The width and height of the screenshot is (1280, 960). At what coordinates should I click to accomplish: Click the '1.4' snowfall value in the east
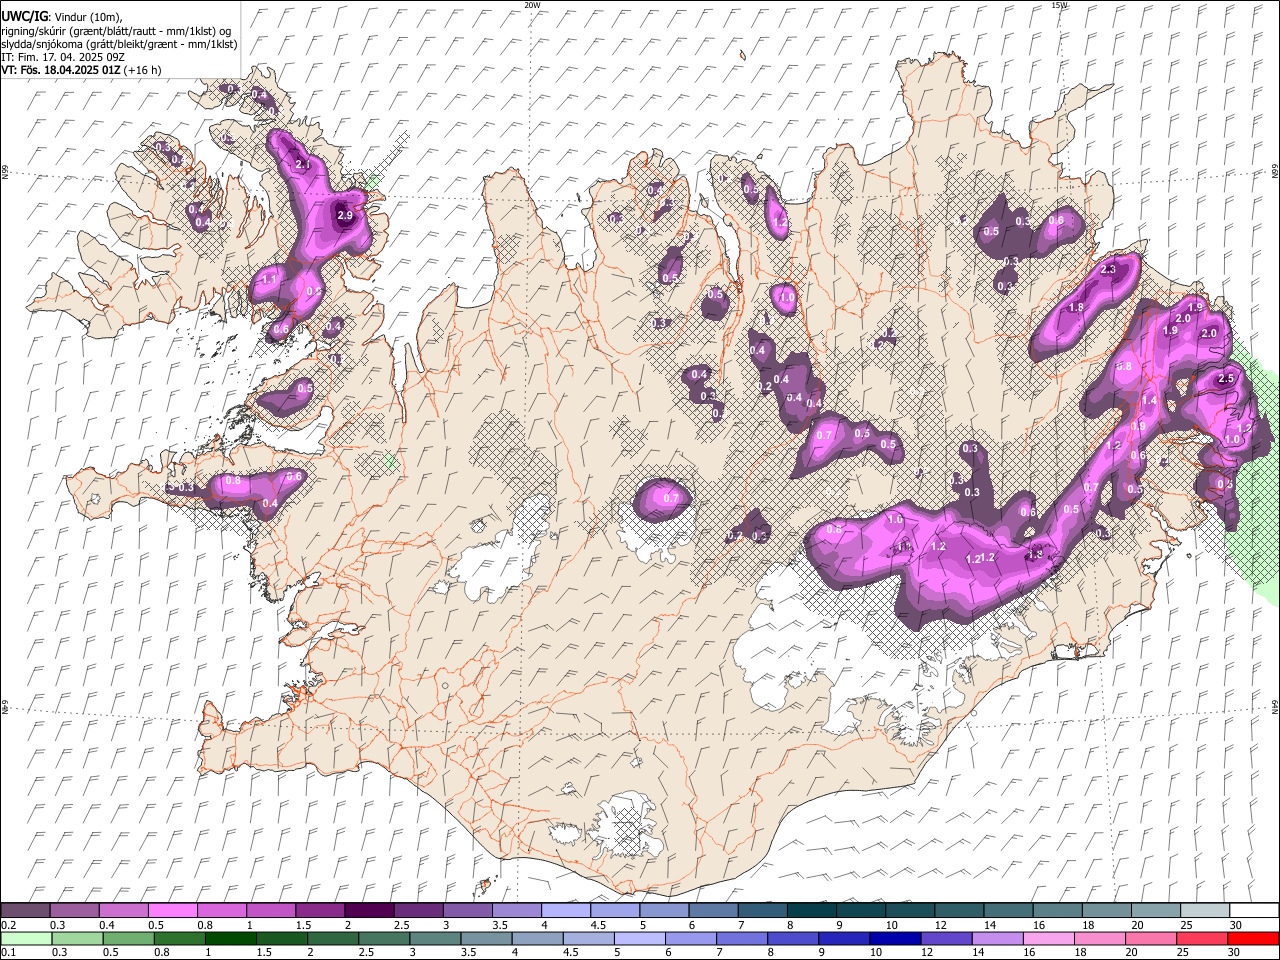[x=1149, y=400]
